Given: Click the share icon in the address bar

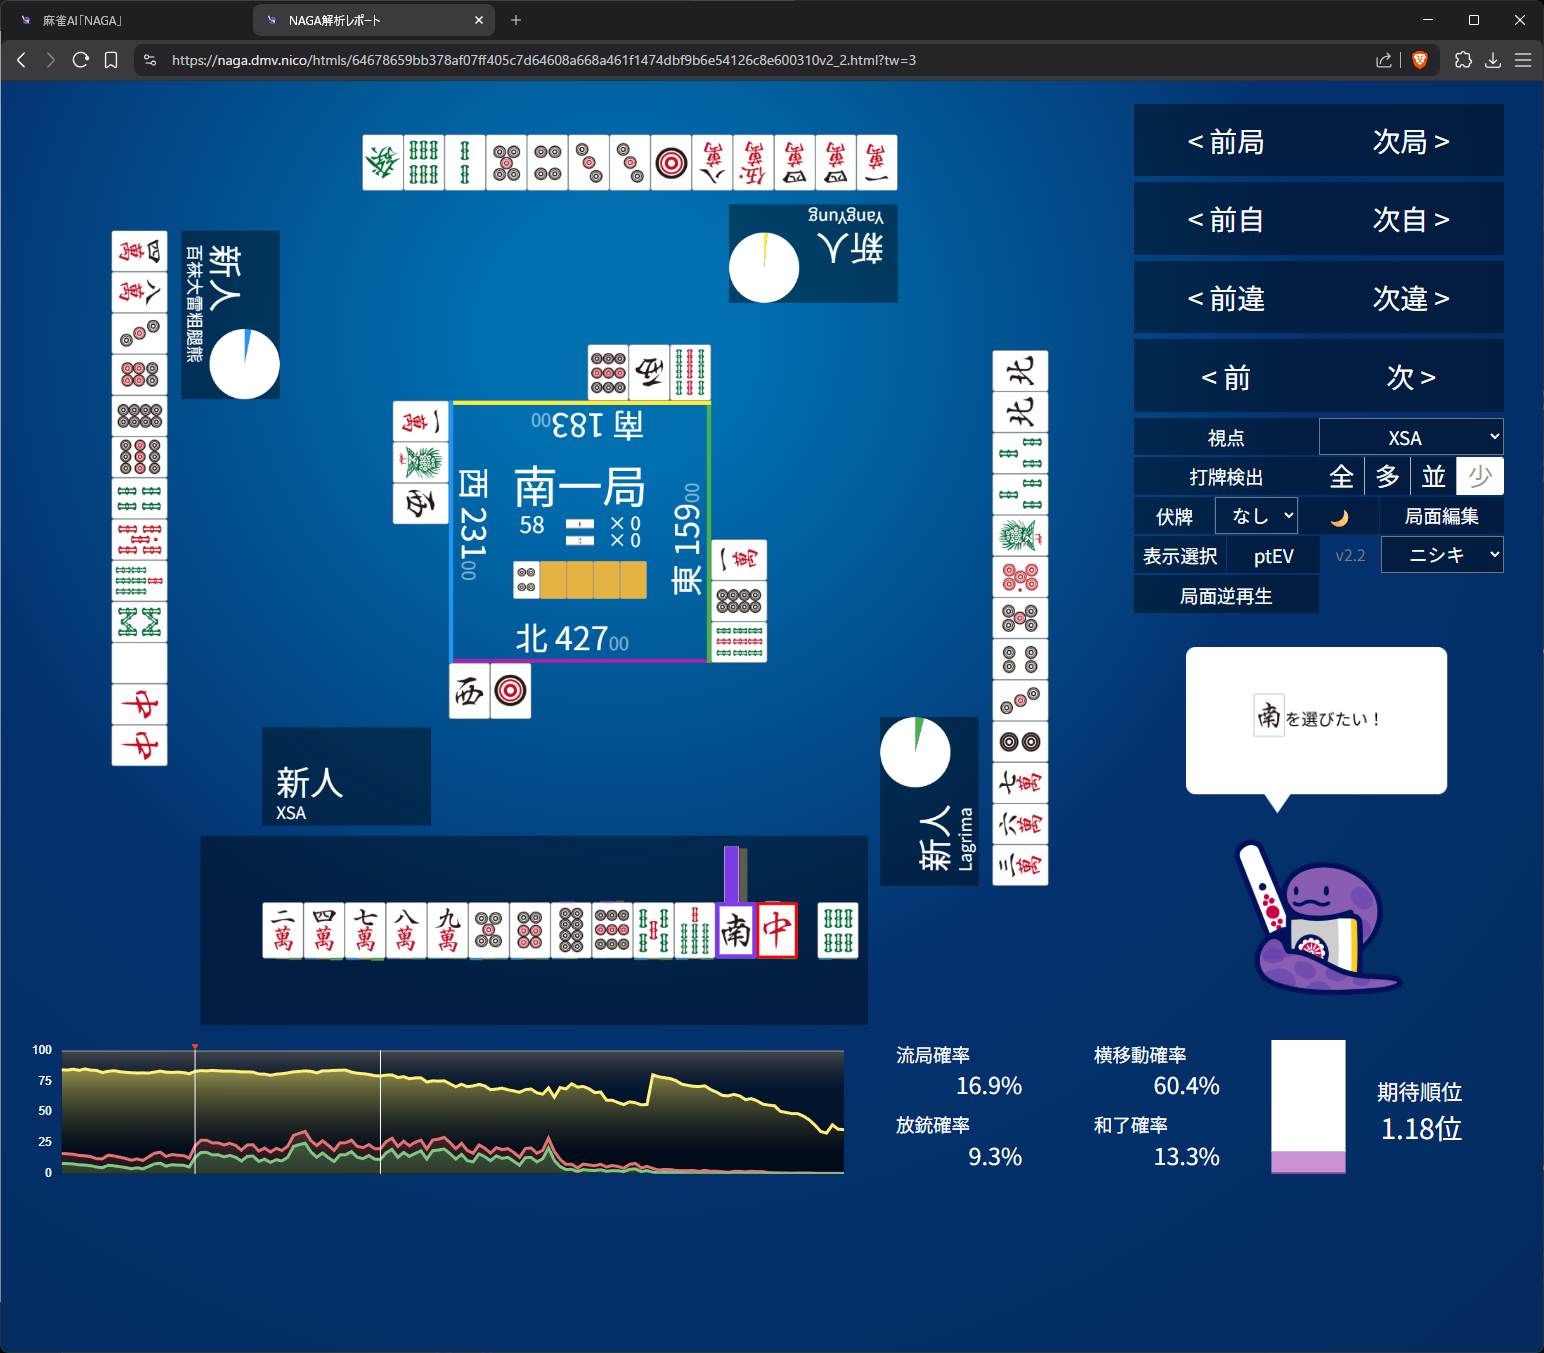Looking at the screenshot, I should pos(1384,60).
